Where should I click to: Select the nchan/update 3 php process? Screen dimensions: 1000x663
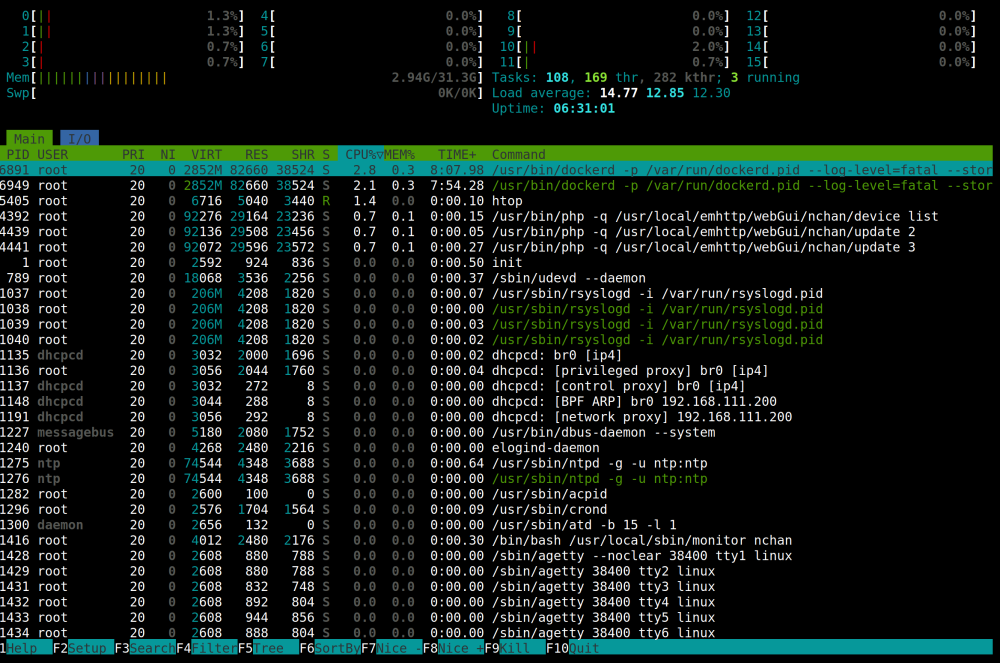click(496, 247)
